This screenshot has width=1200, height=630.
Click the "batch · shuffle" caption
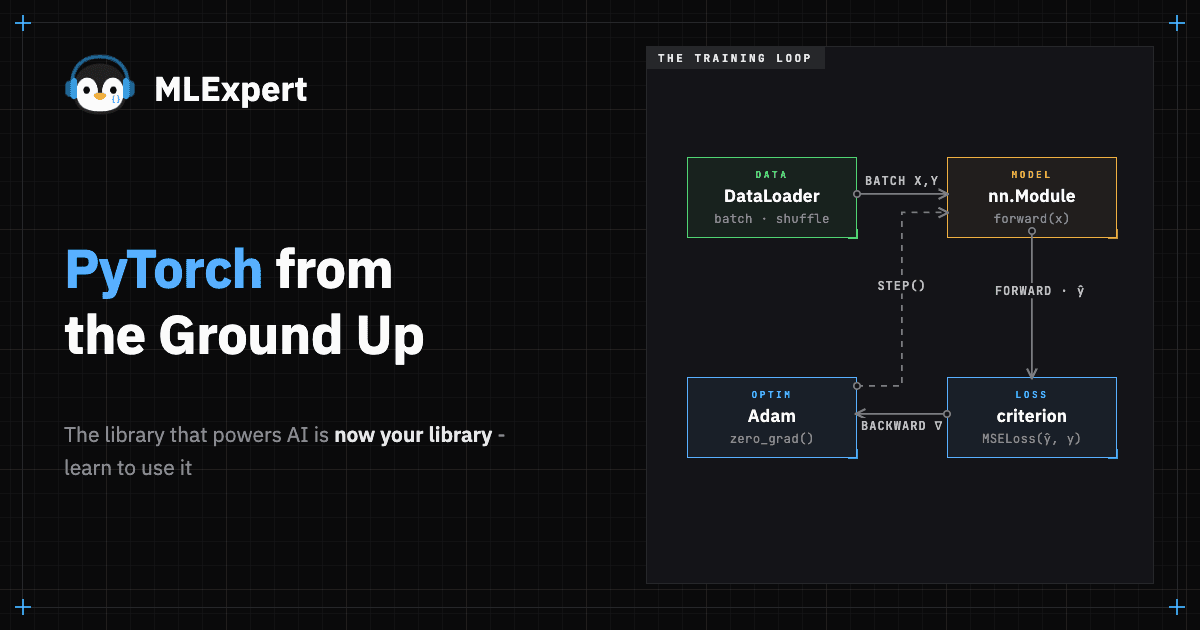coord(771,218)
